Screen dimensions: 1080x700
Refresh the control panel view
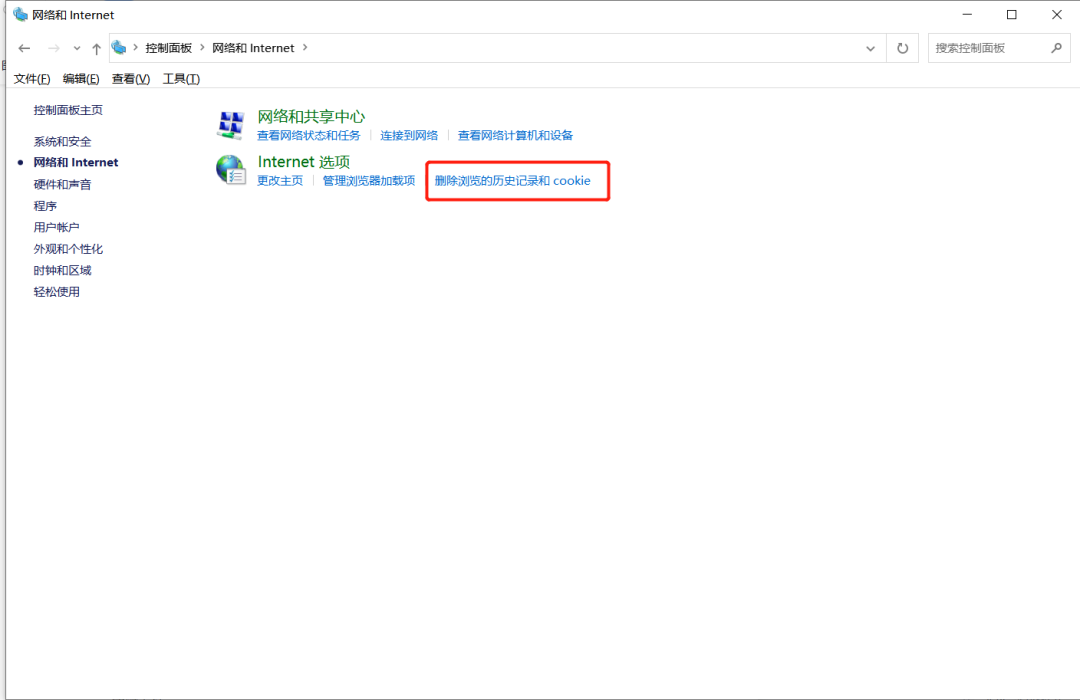[902, 48]
